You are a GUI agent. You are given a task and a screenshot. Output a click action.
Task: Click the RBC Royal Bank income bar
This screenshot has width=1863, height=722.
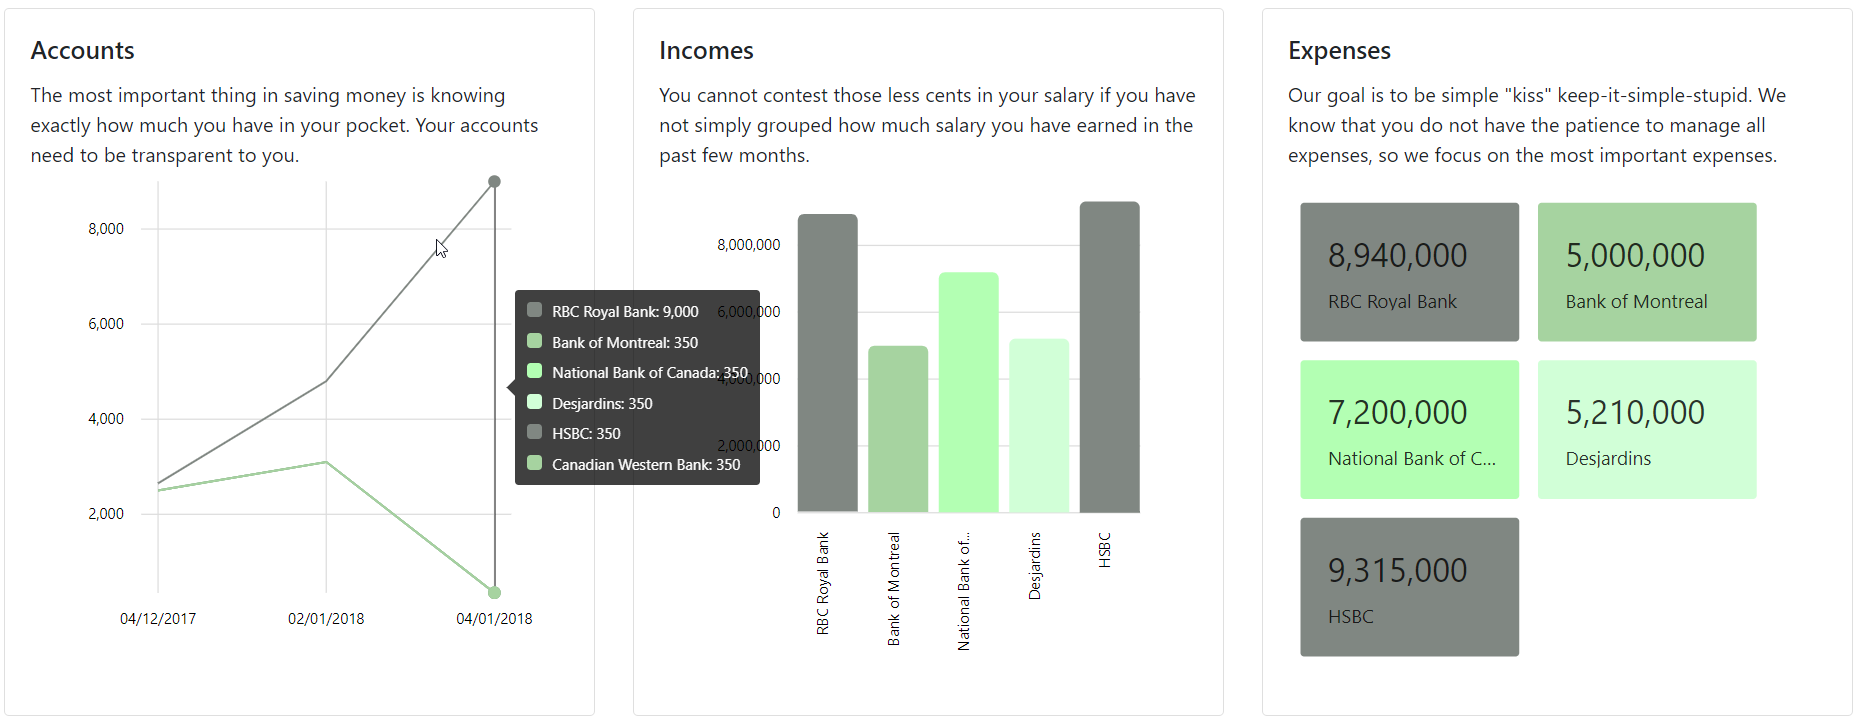(827, 363)
